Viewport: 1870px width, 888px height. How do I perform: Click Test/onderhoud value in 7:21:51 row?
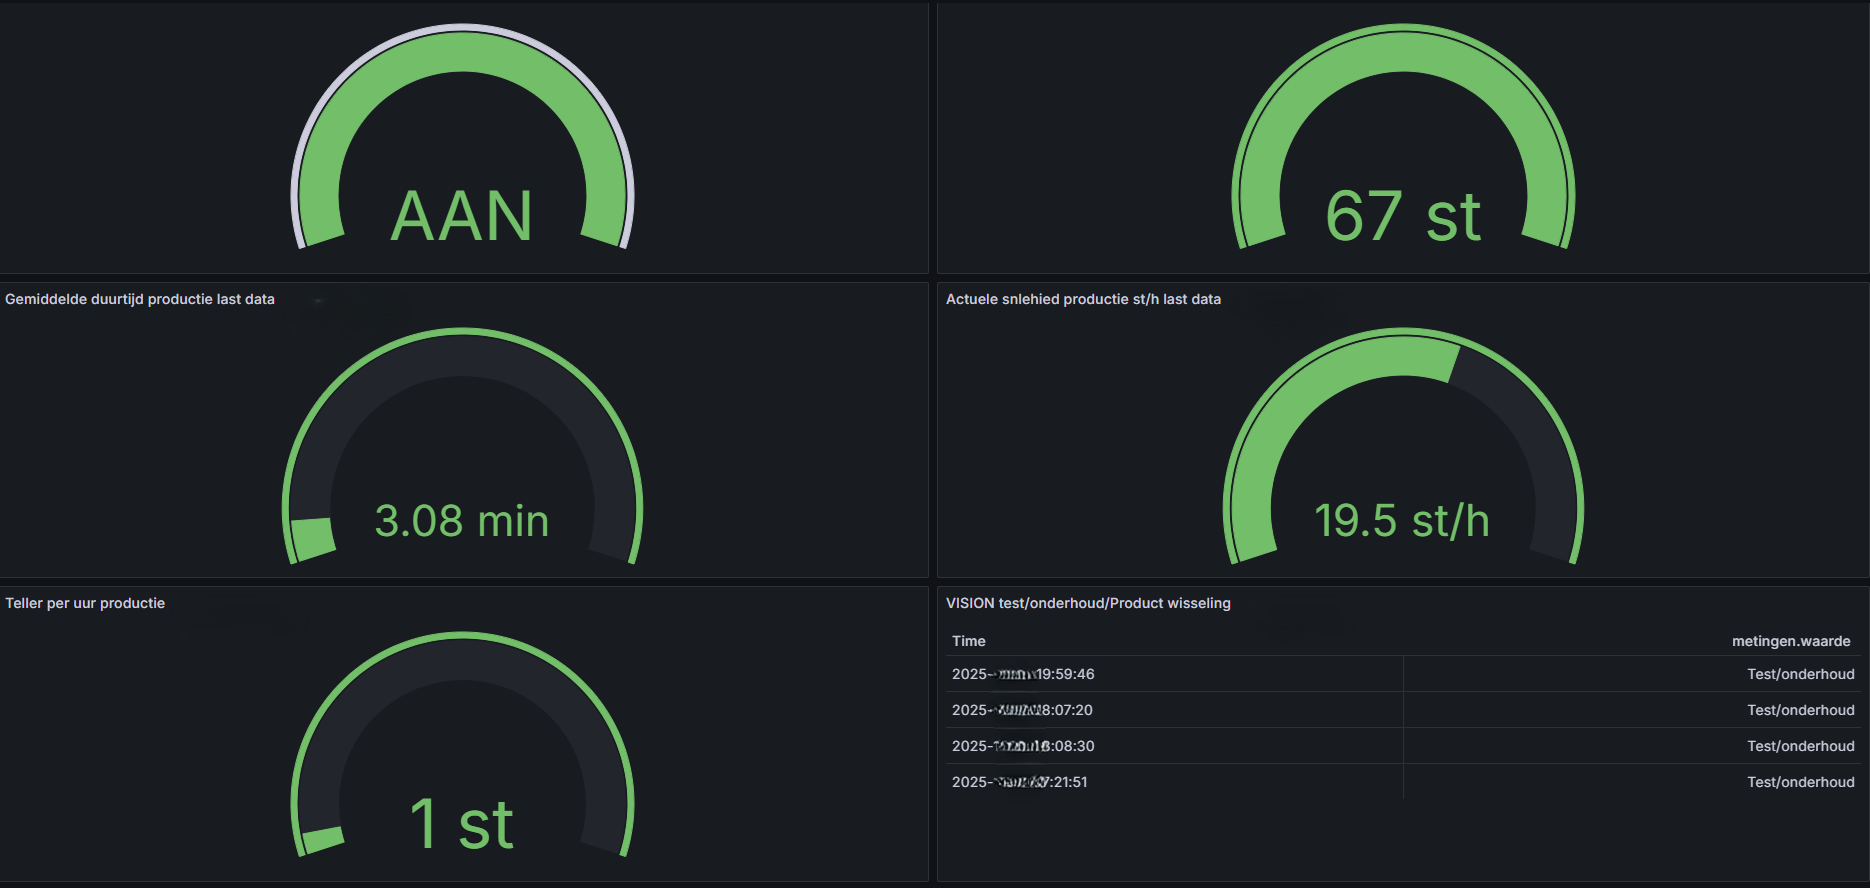tap(1801, 782)
